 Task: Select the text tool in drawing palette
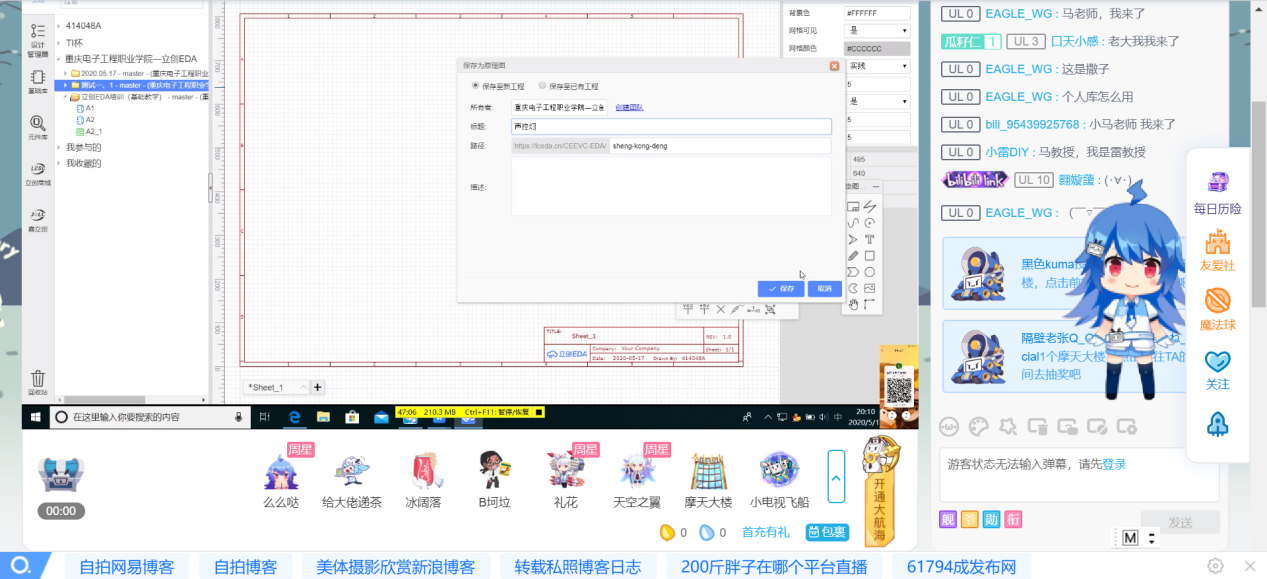[869, 239]
